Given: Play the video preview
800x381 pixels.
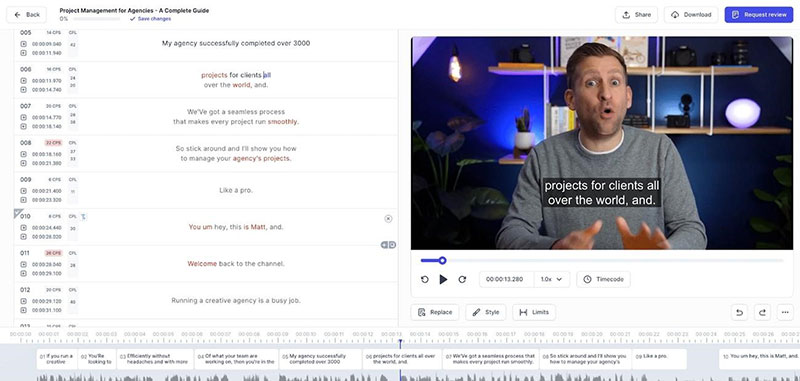Looking at the screenshot, I should (x=443, y=280).
